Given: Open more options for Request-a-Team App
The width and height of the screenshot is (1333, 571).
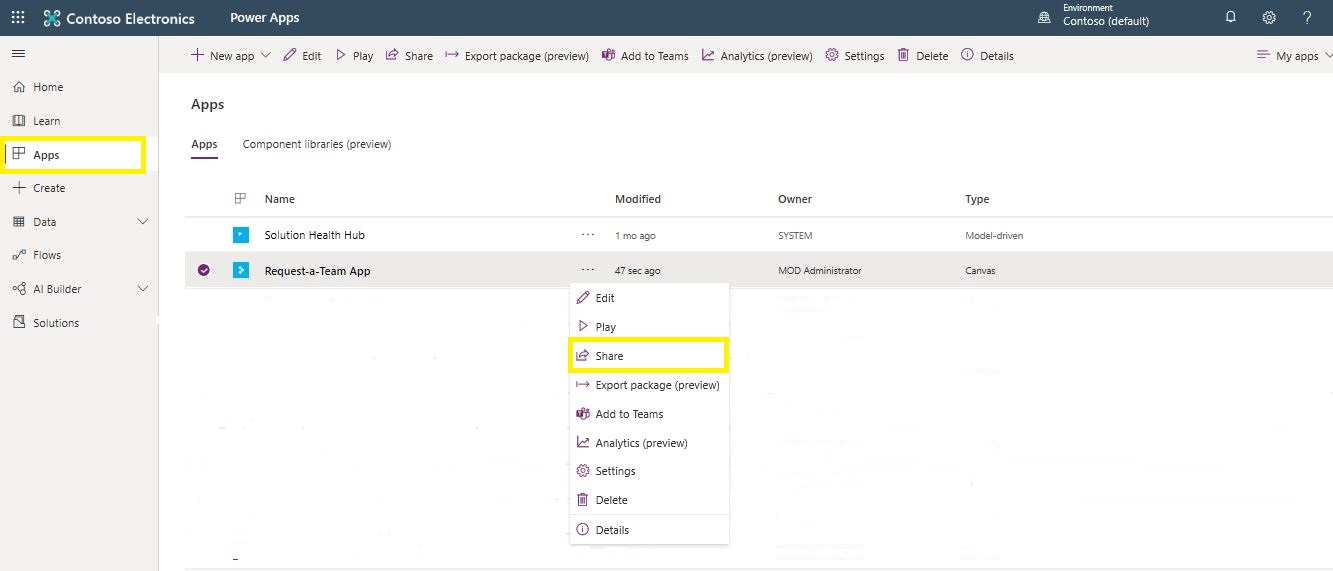Looking at the screenshot, I should [x=587, y=270].
